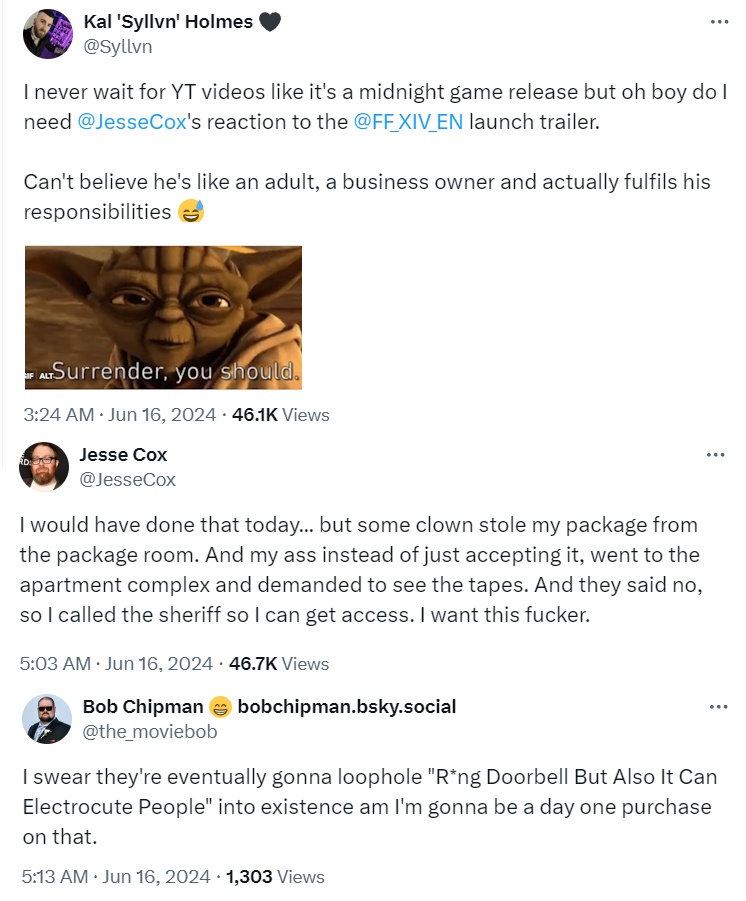This screenshot has height=901, width=746.
Task: Click the 1,303 Views count on Bob's tweet
Action: pos(275,876)
